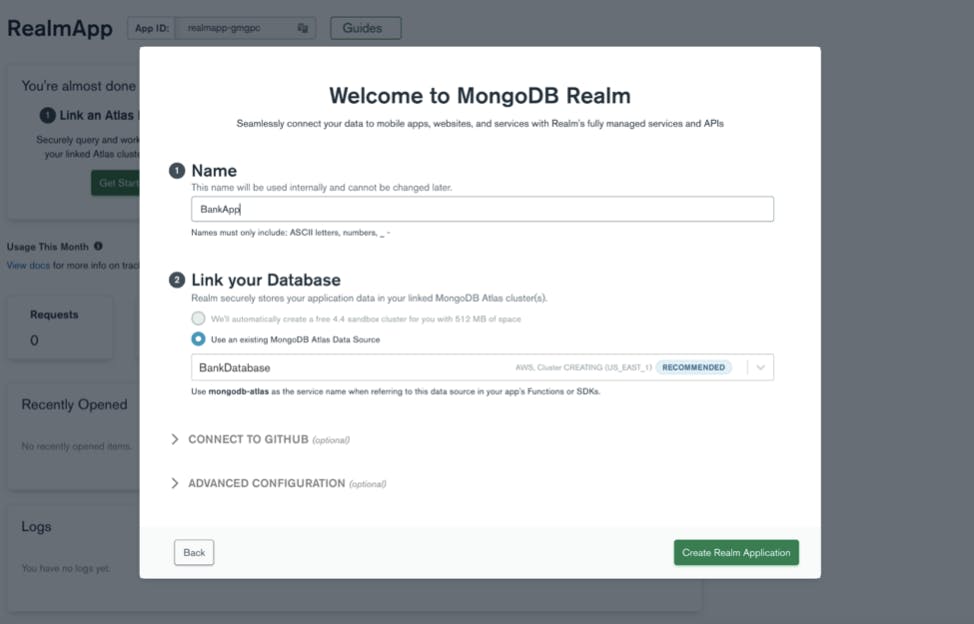Open the Guides panel
974x624 pixels.
365,28
